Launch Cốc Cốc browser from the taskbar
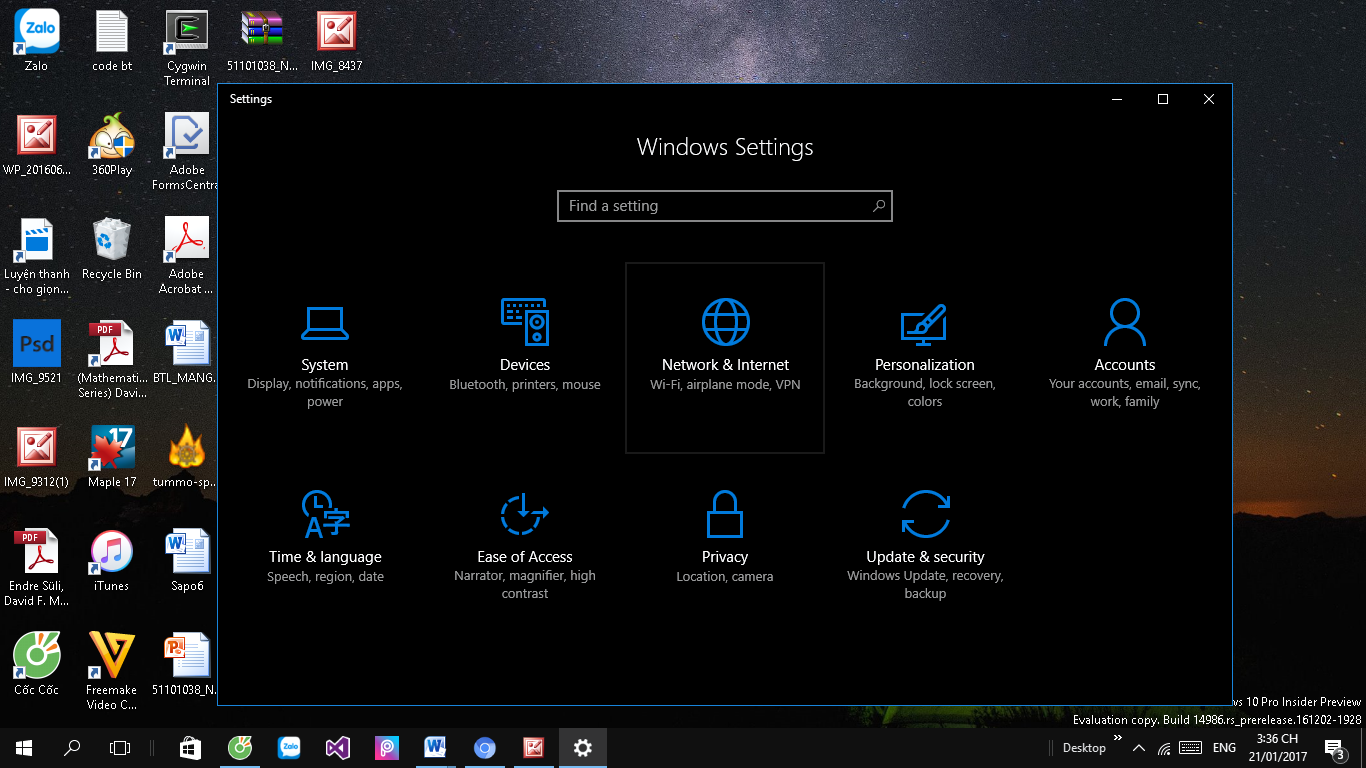The height and width of the screenshot is (768, 1366). (x=240, y=747)
